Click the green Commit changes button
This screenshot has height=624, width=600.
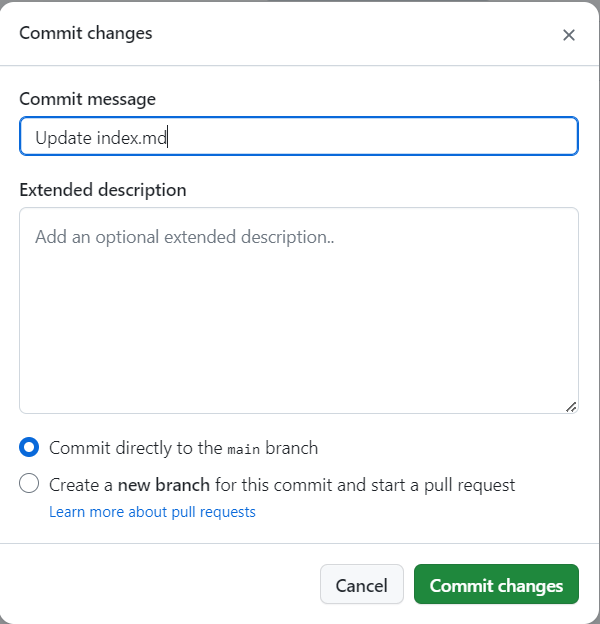(496, 584)
